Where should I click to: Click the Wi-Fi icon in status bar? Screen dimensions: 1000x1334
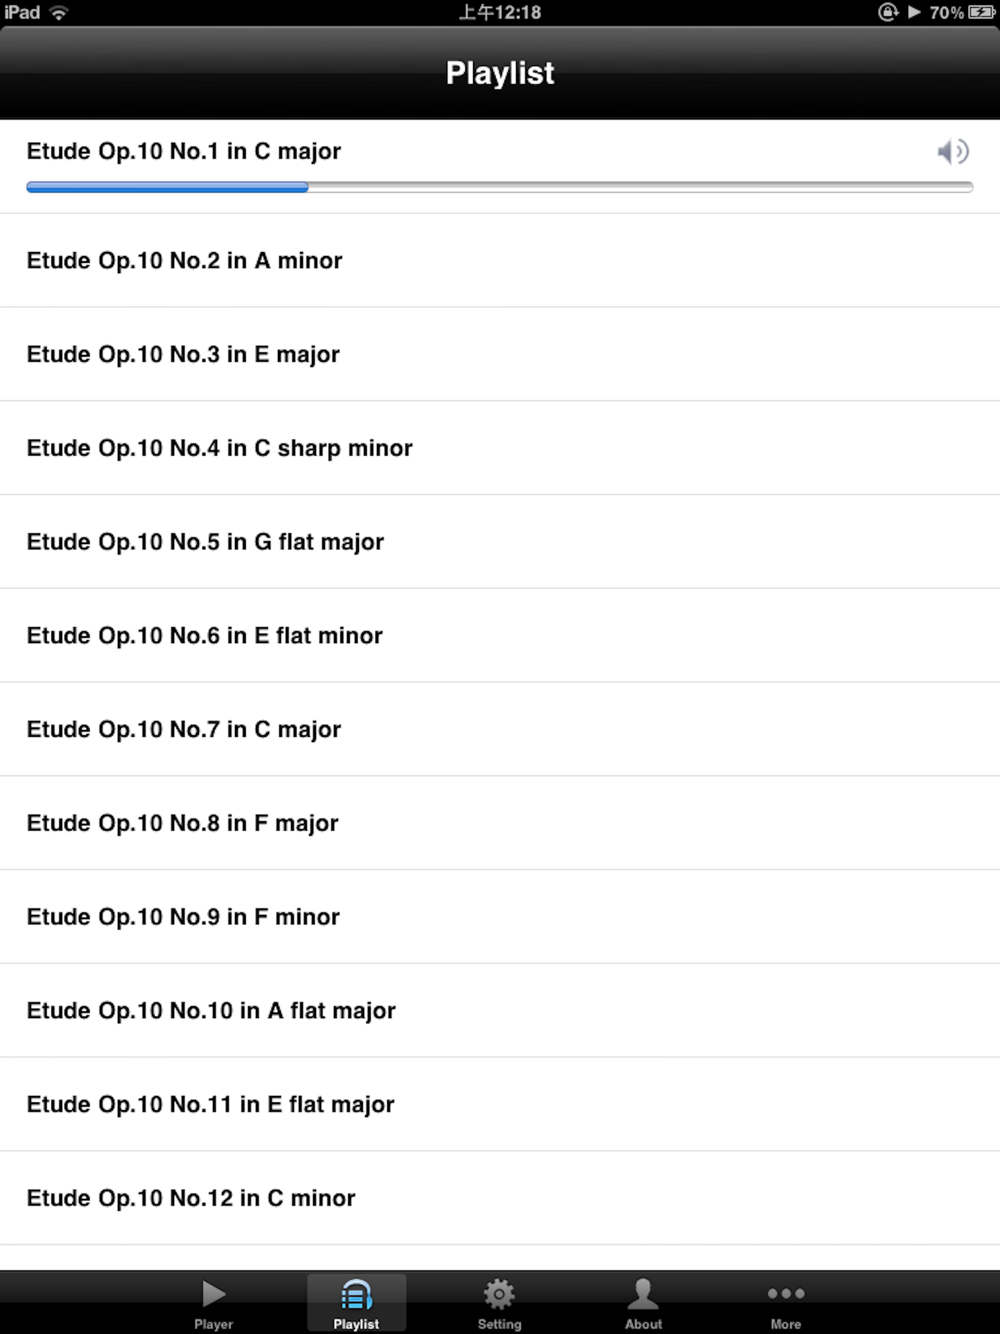pos(59,13)
